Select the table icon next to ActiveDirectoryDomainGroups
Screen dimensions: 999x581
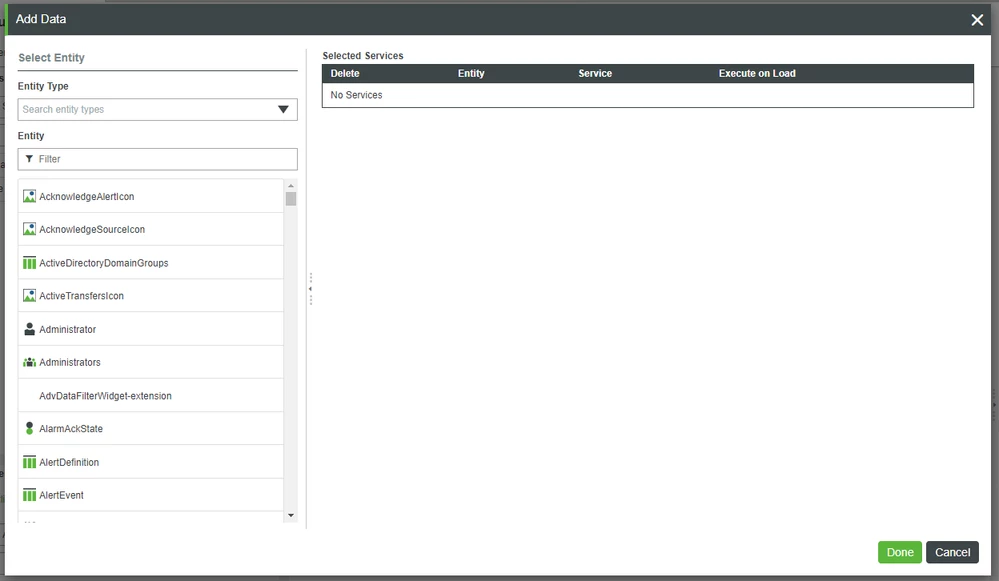pyautogui.click(x=28, y=262)
